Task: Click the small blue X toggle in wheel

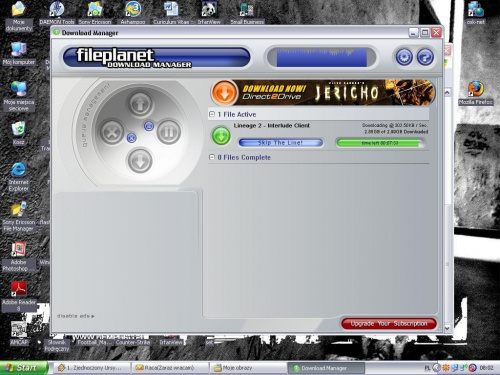Action: click(132, 138)
